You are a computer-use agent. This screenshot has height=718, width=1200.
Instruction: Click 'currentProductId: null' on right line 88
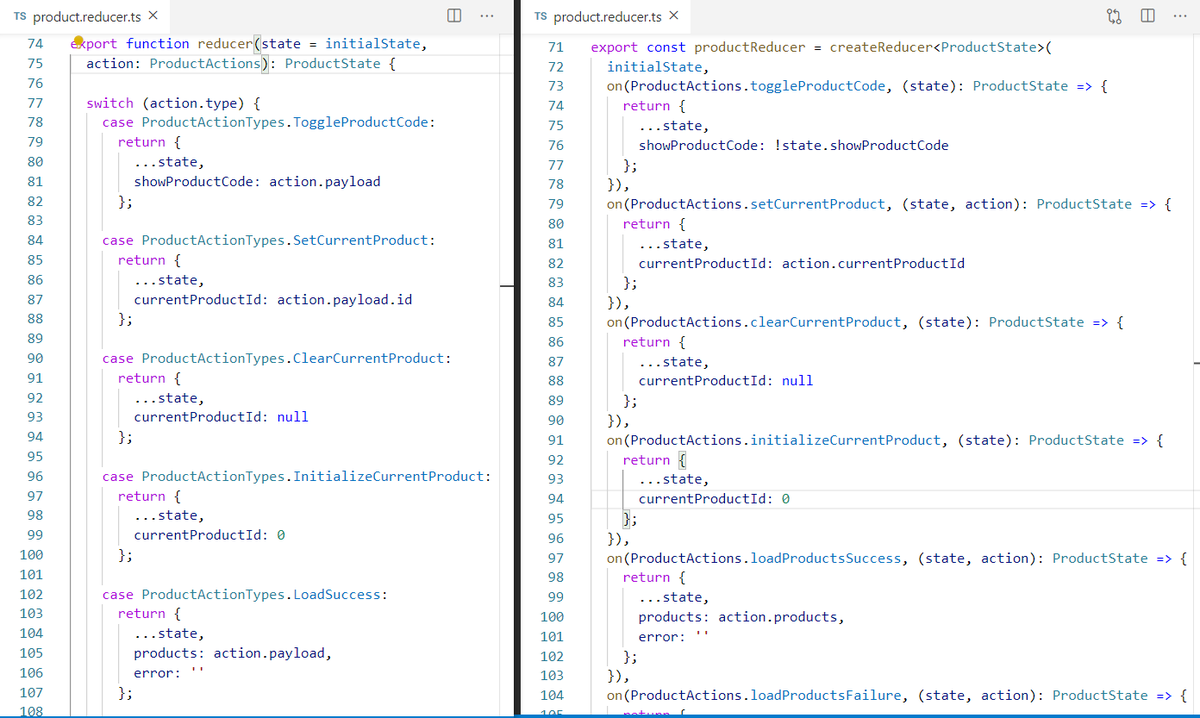(726, 381)
